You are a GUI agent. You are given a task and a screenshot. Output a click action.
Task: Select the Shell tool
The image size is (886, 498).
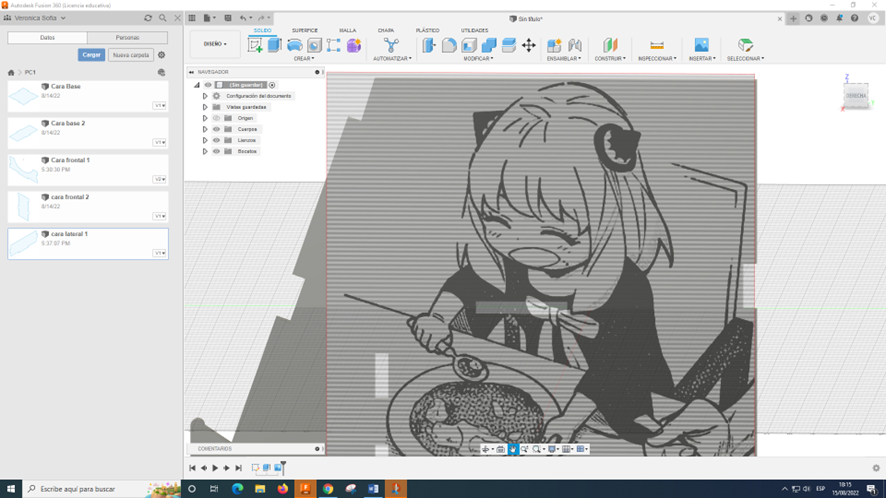coord(469,45)
